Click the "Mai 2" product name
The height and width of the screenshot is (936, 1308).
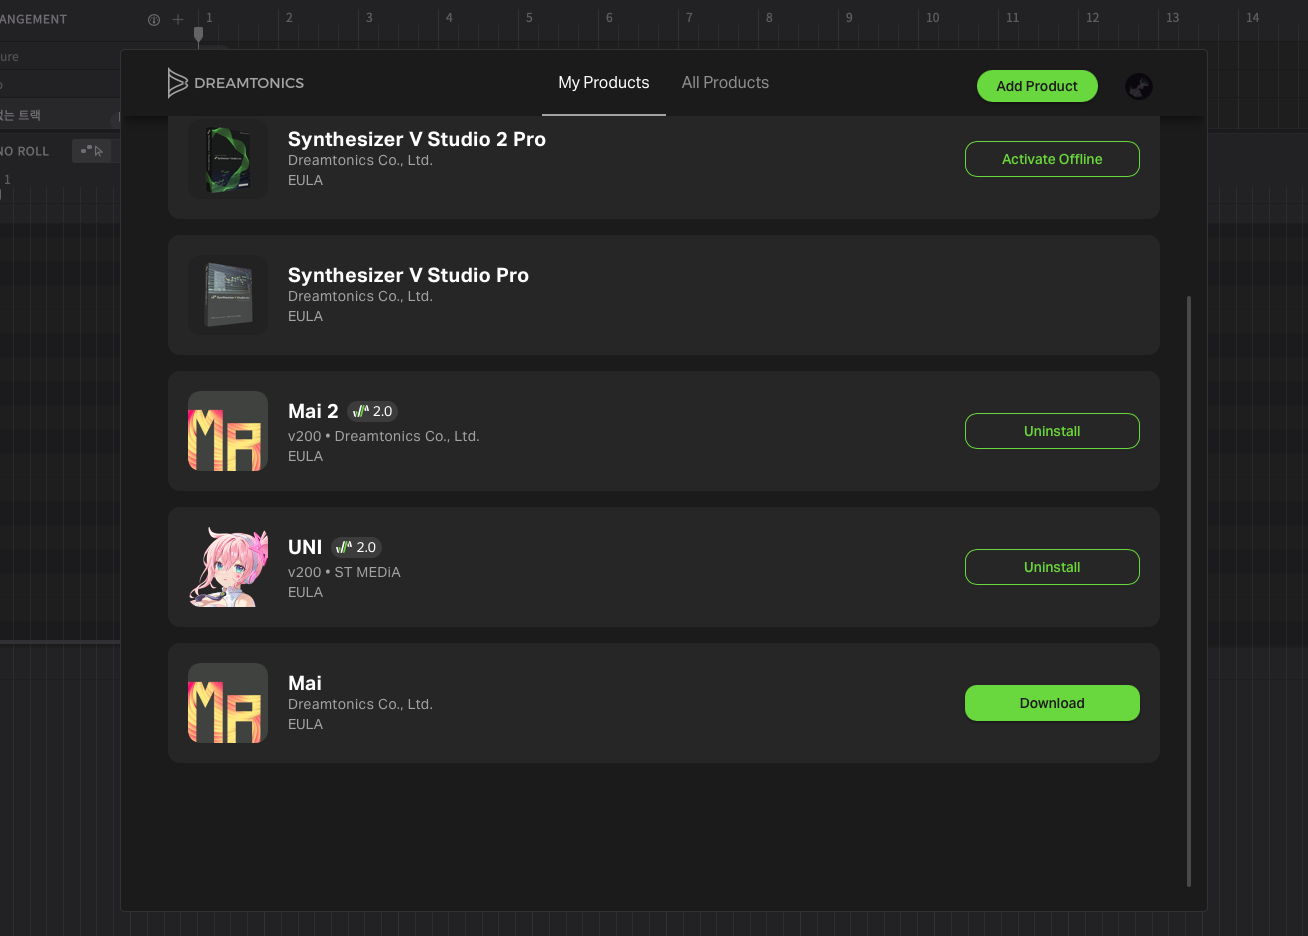[313, 411]
